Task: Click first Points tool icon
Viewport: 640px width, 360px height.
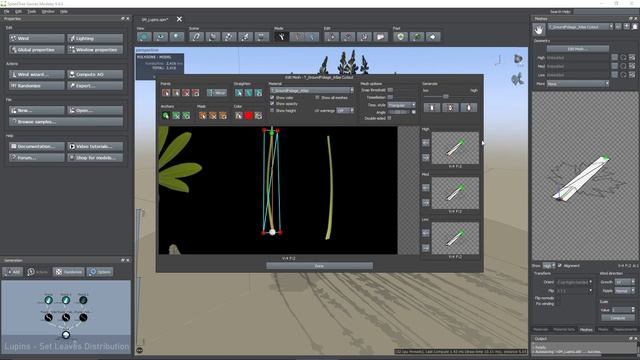Action: (166, 93)
